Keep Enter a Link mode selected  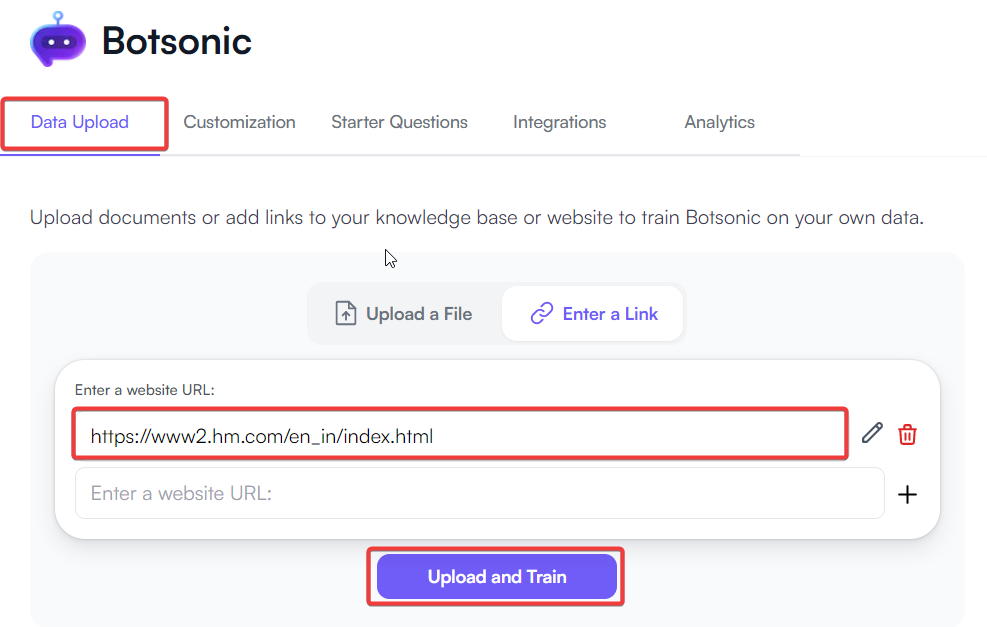pos(592,313)
